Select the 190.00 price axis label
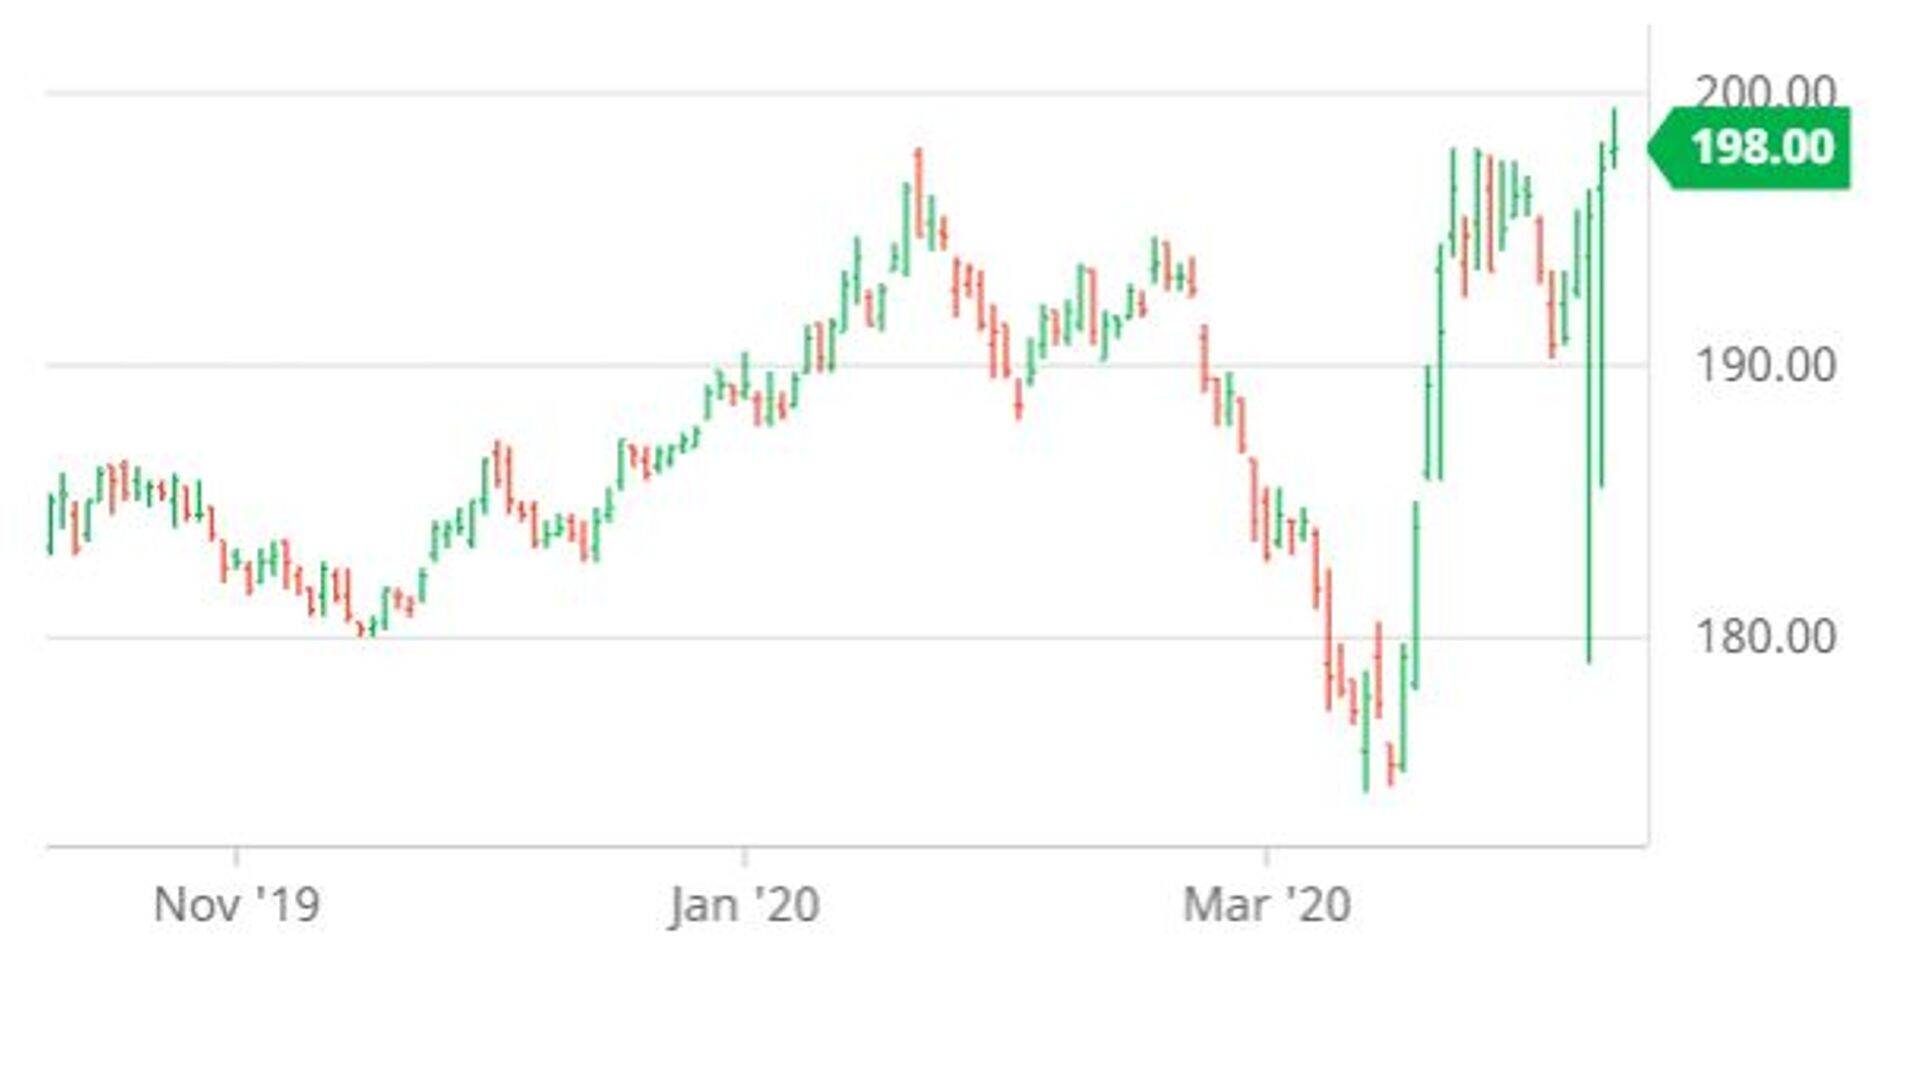1920x1067 pixels. pyautogui.click(x=1765, y=365)
